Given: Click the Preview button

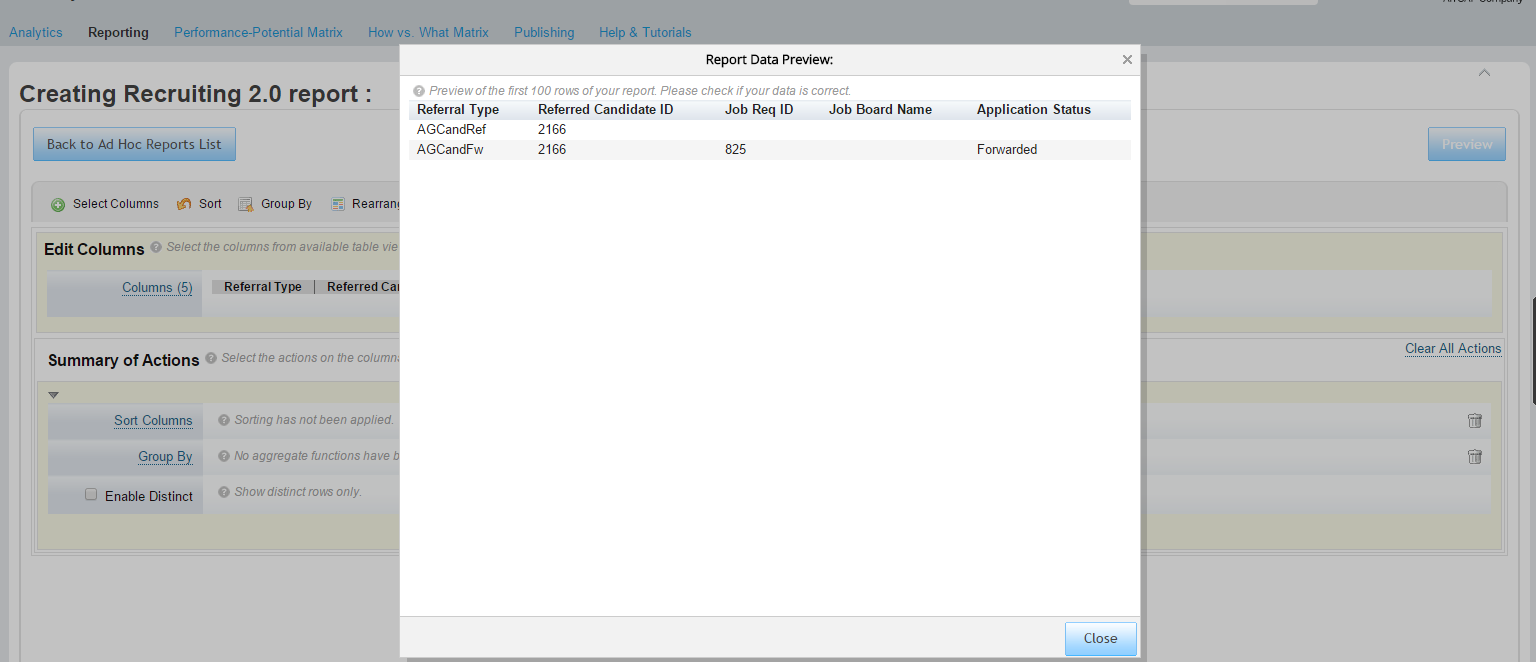Looking at the screenshot, I should [1467, 144].
